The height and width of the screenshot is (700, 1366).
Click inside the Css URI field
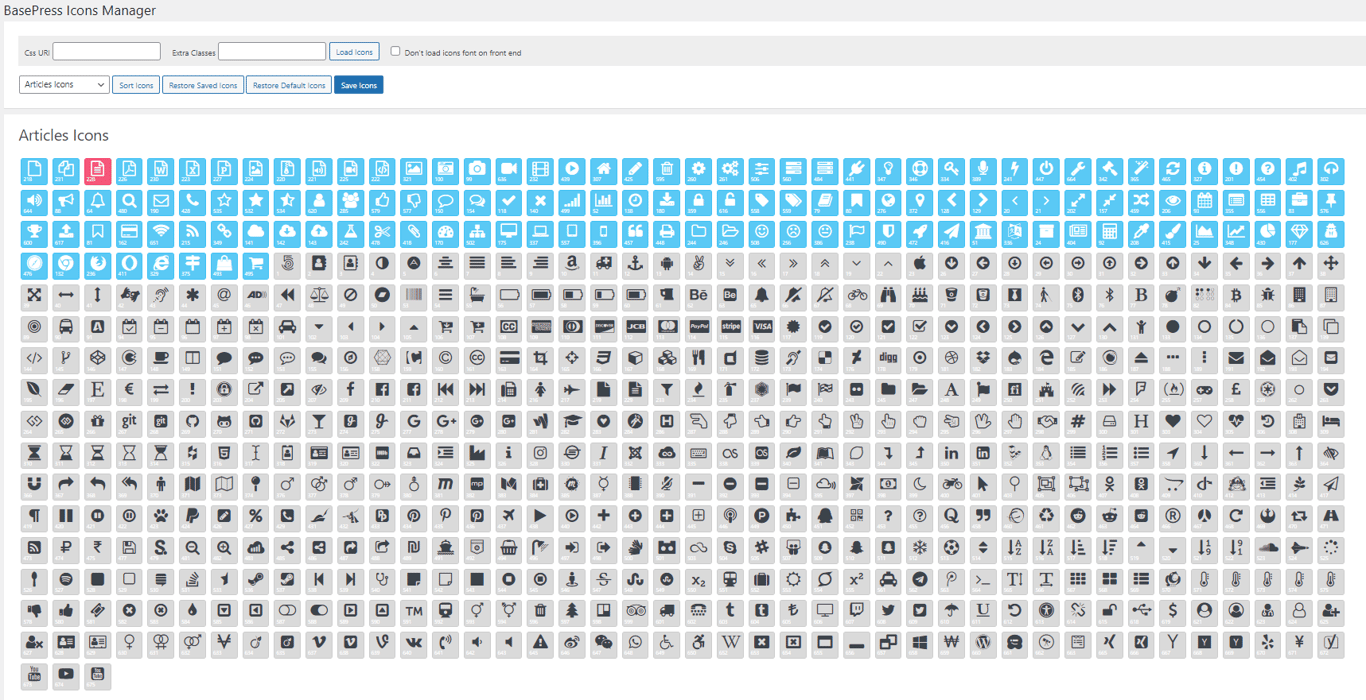point(106,51)
